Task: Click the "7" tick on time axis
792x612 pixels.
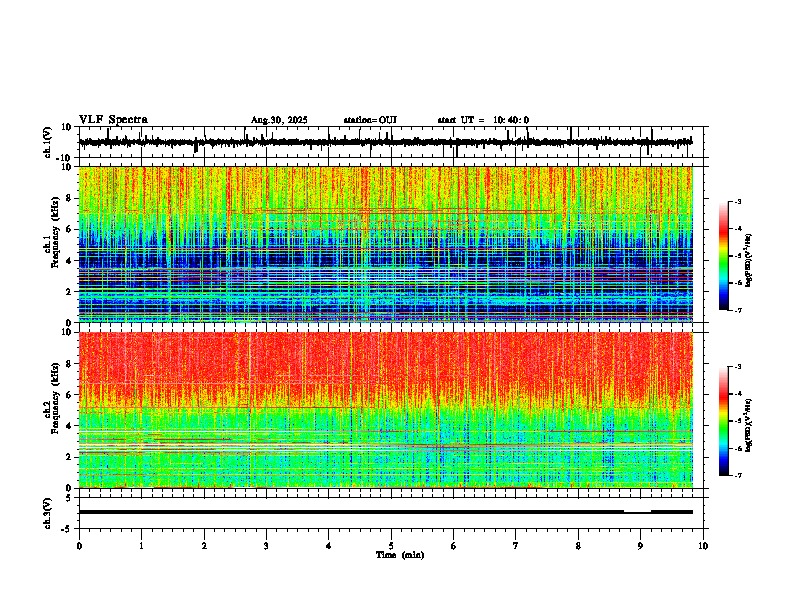Action: (x=516, y=546)
